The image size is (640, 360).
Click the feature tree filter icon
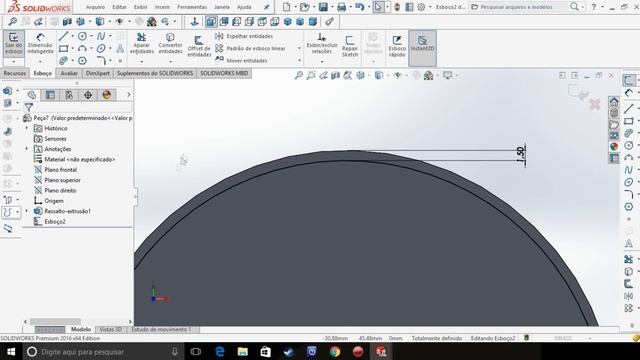(x=29, y=107)
